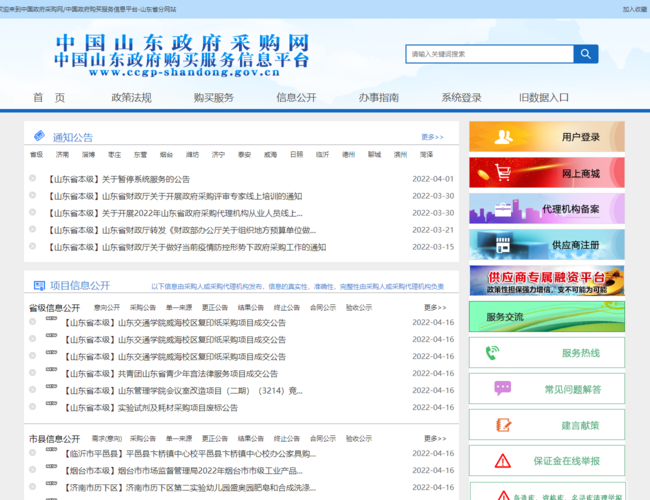Select 单一来源 tab under 市县信息公开
This screenshot has height=500, width=650.
179,438
